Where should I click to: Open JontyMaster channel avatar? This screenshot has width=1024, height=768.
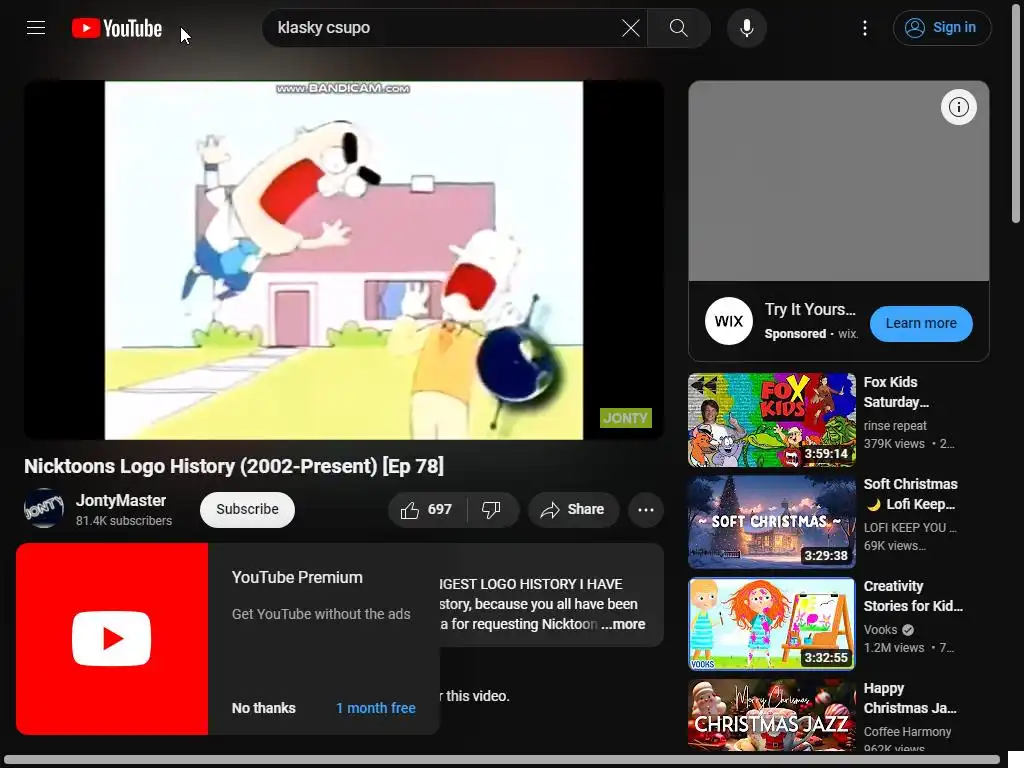tap(44, 509)
